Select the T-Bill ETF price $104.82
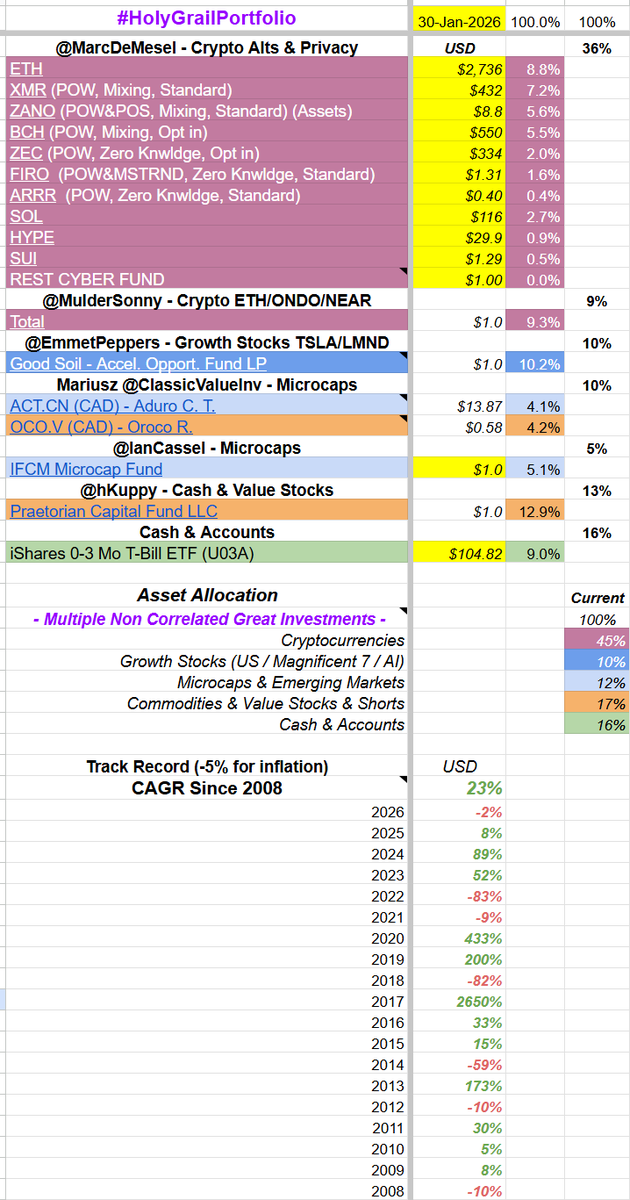This screenshot has width=630, height=1200. [460, 553]
